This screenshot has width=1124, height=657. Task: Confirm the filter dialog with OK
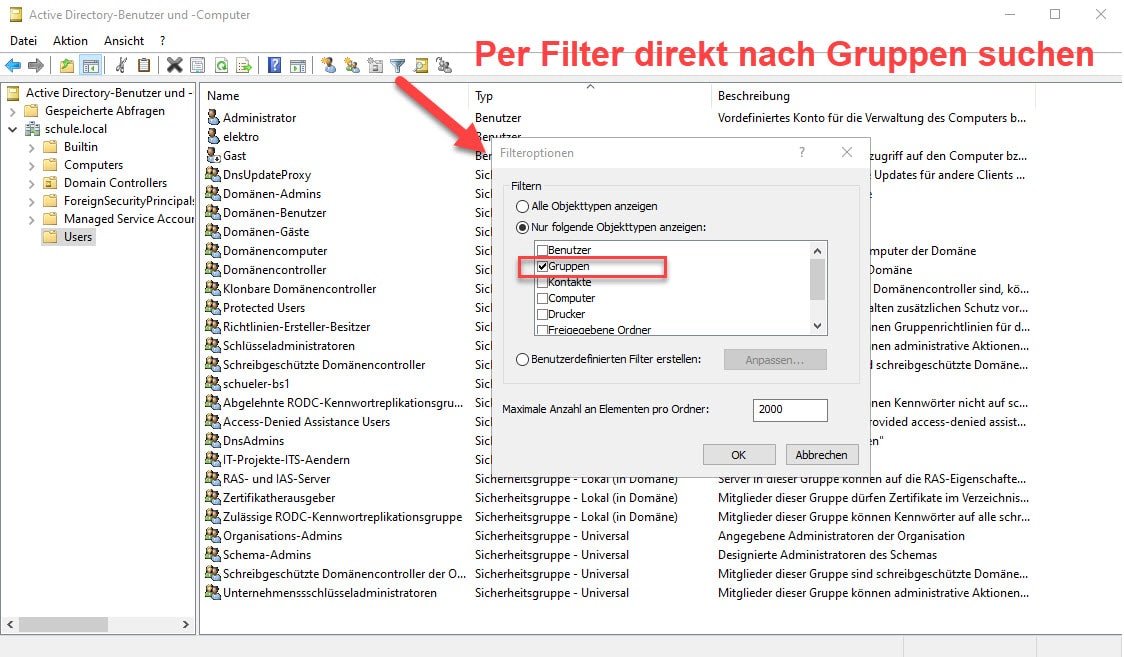739,454
